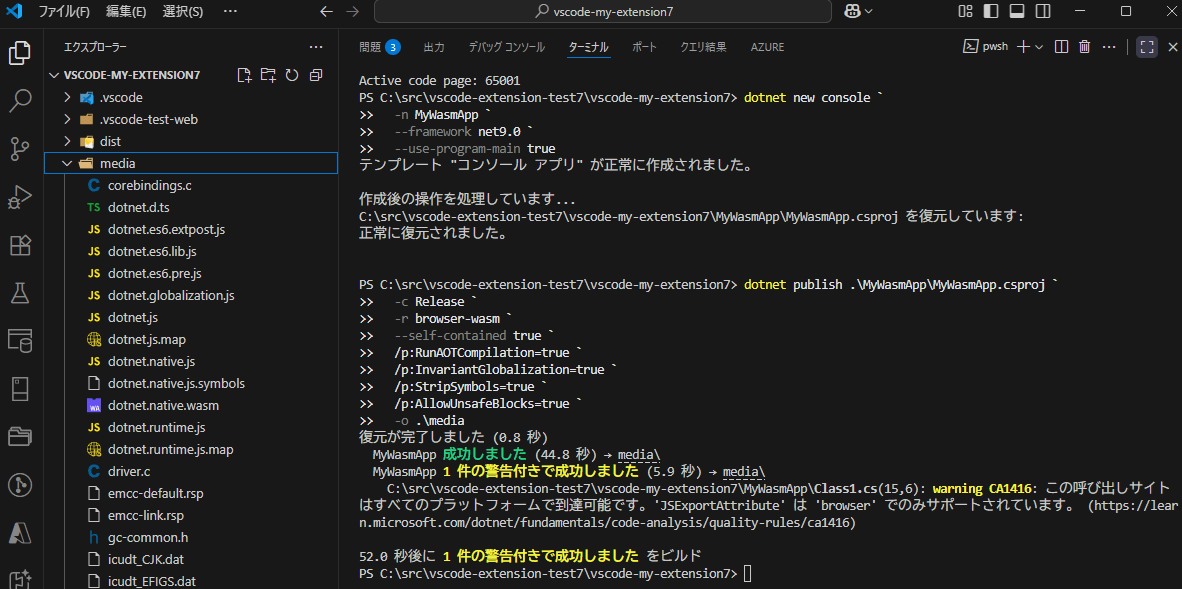Open the title bar overflow menu

231,11
